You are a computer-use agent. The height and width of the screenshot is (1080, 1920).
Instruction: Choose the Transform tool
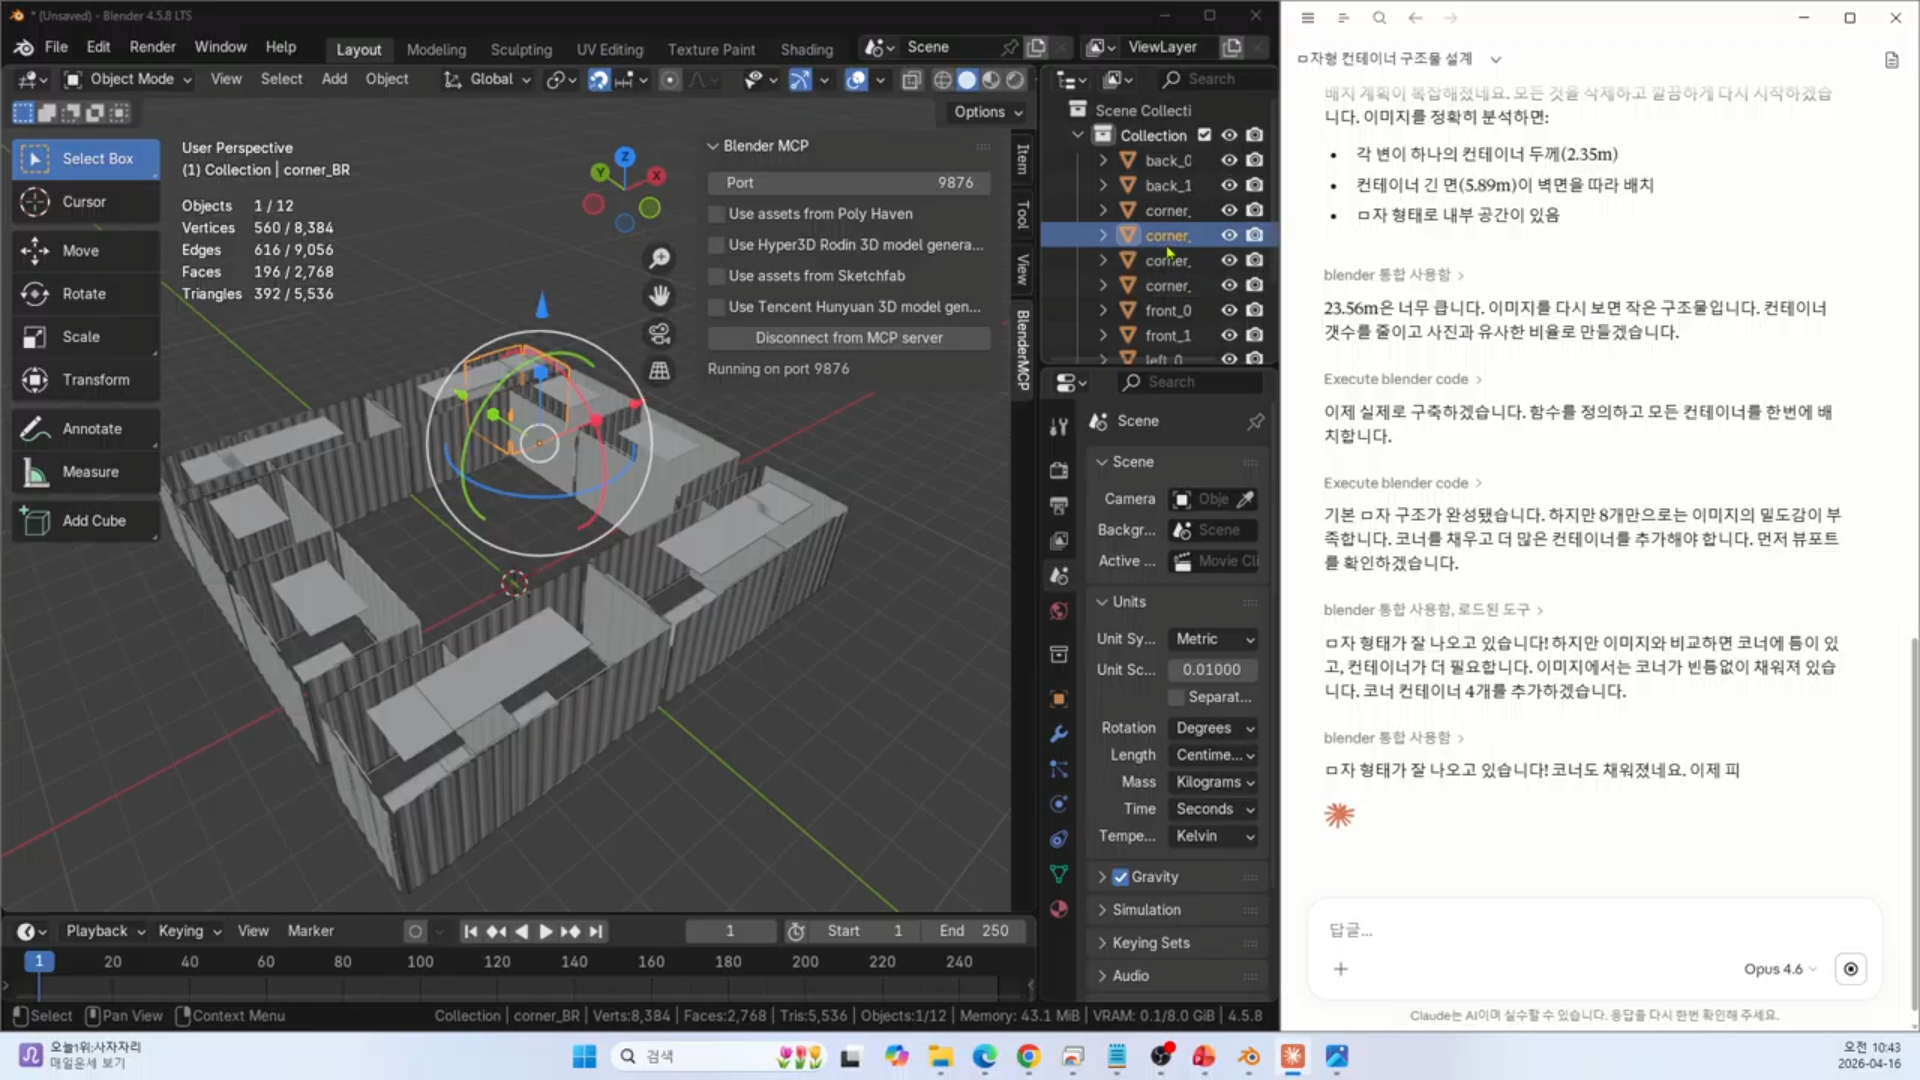point(85,380)
